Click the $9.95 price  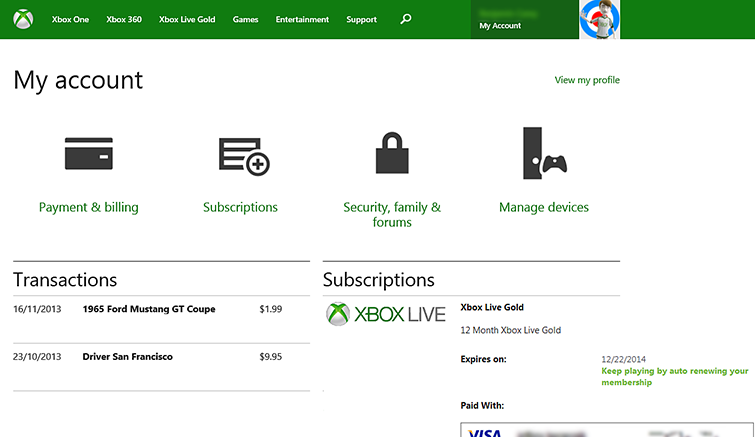(271, 357)
